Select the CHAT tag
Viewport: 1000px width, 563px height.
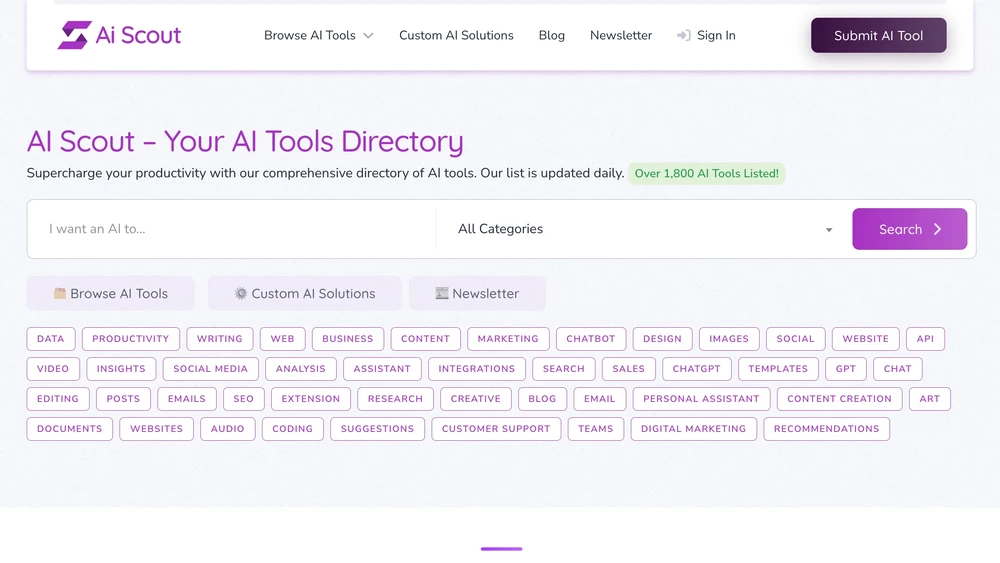click(897, 369)
